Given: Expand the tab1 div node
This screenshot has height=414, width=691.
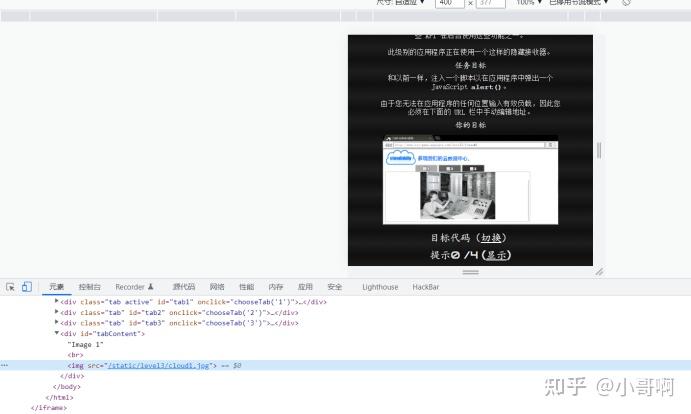Looking at the screenshot, I should pos(56,301).
